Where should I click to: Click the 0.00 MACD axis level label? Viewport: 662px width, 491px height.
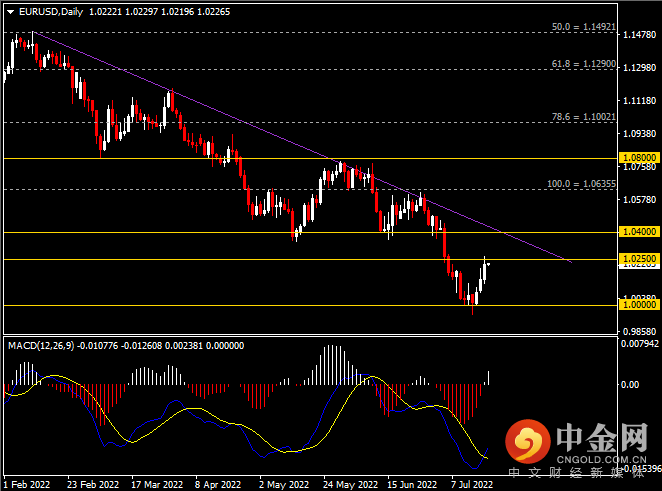pyautogui.click(x=630, y=385)
